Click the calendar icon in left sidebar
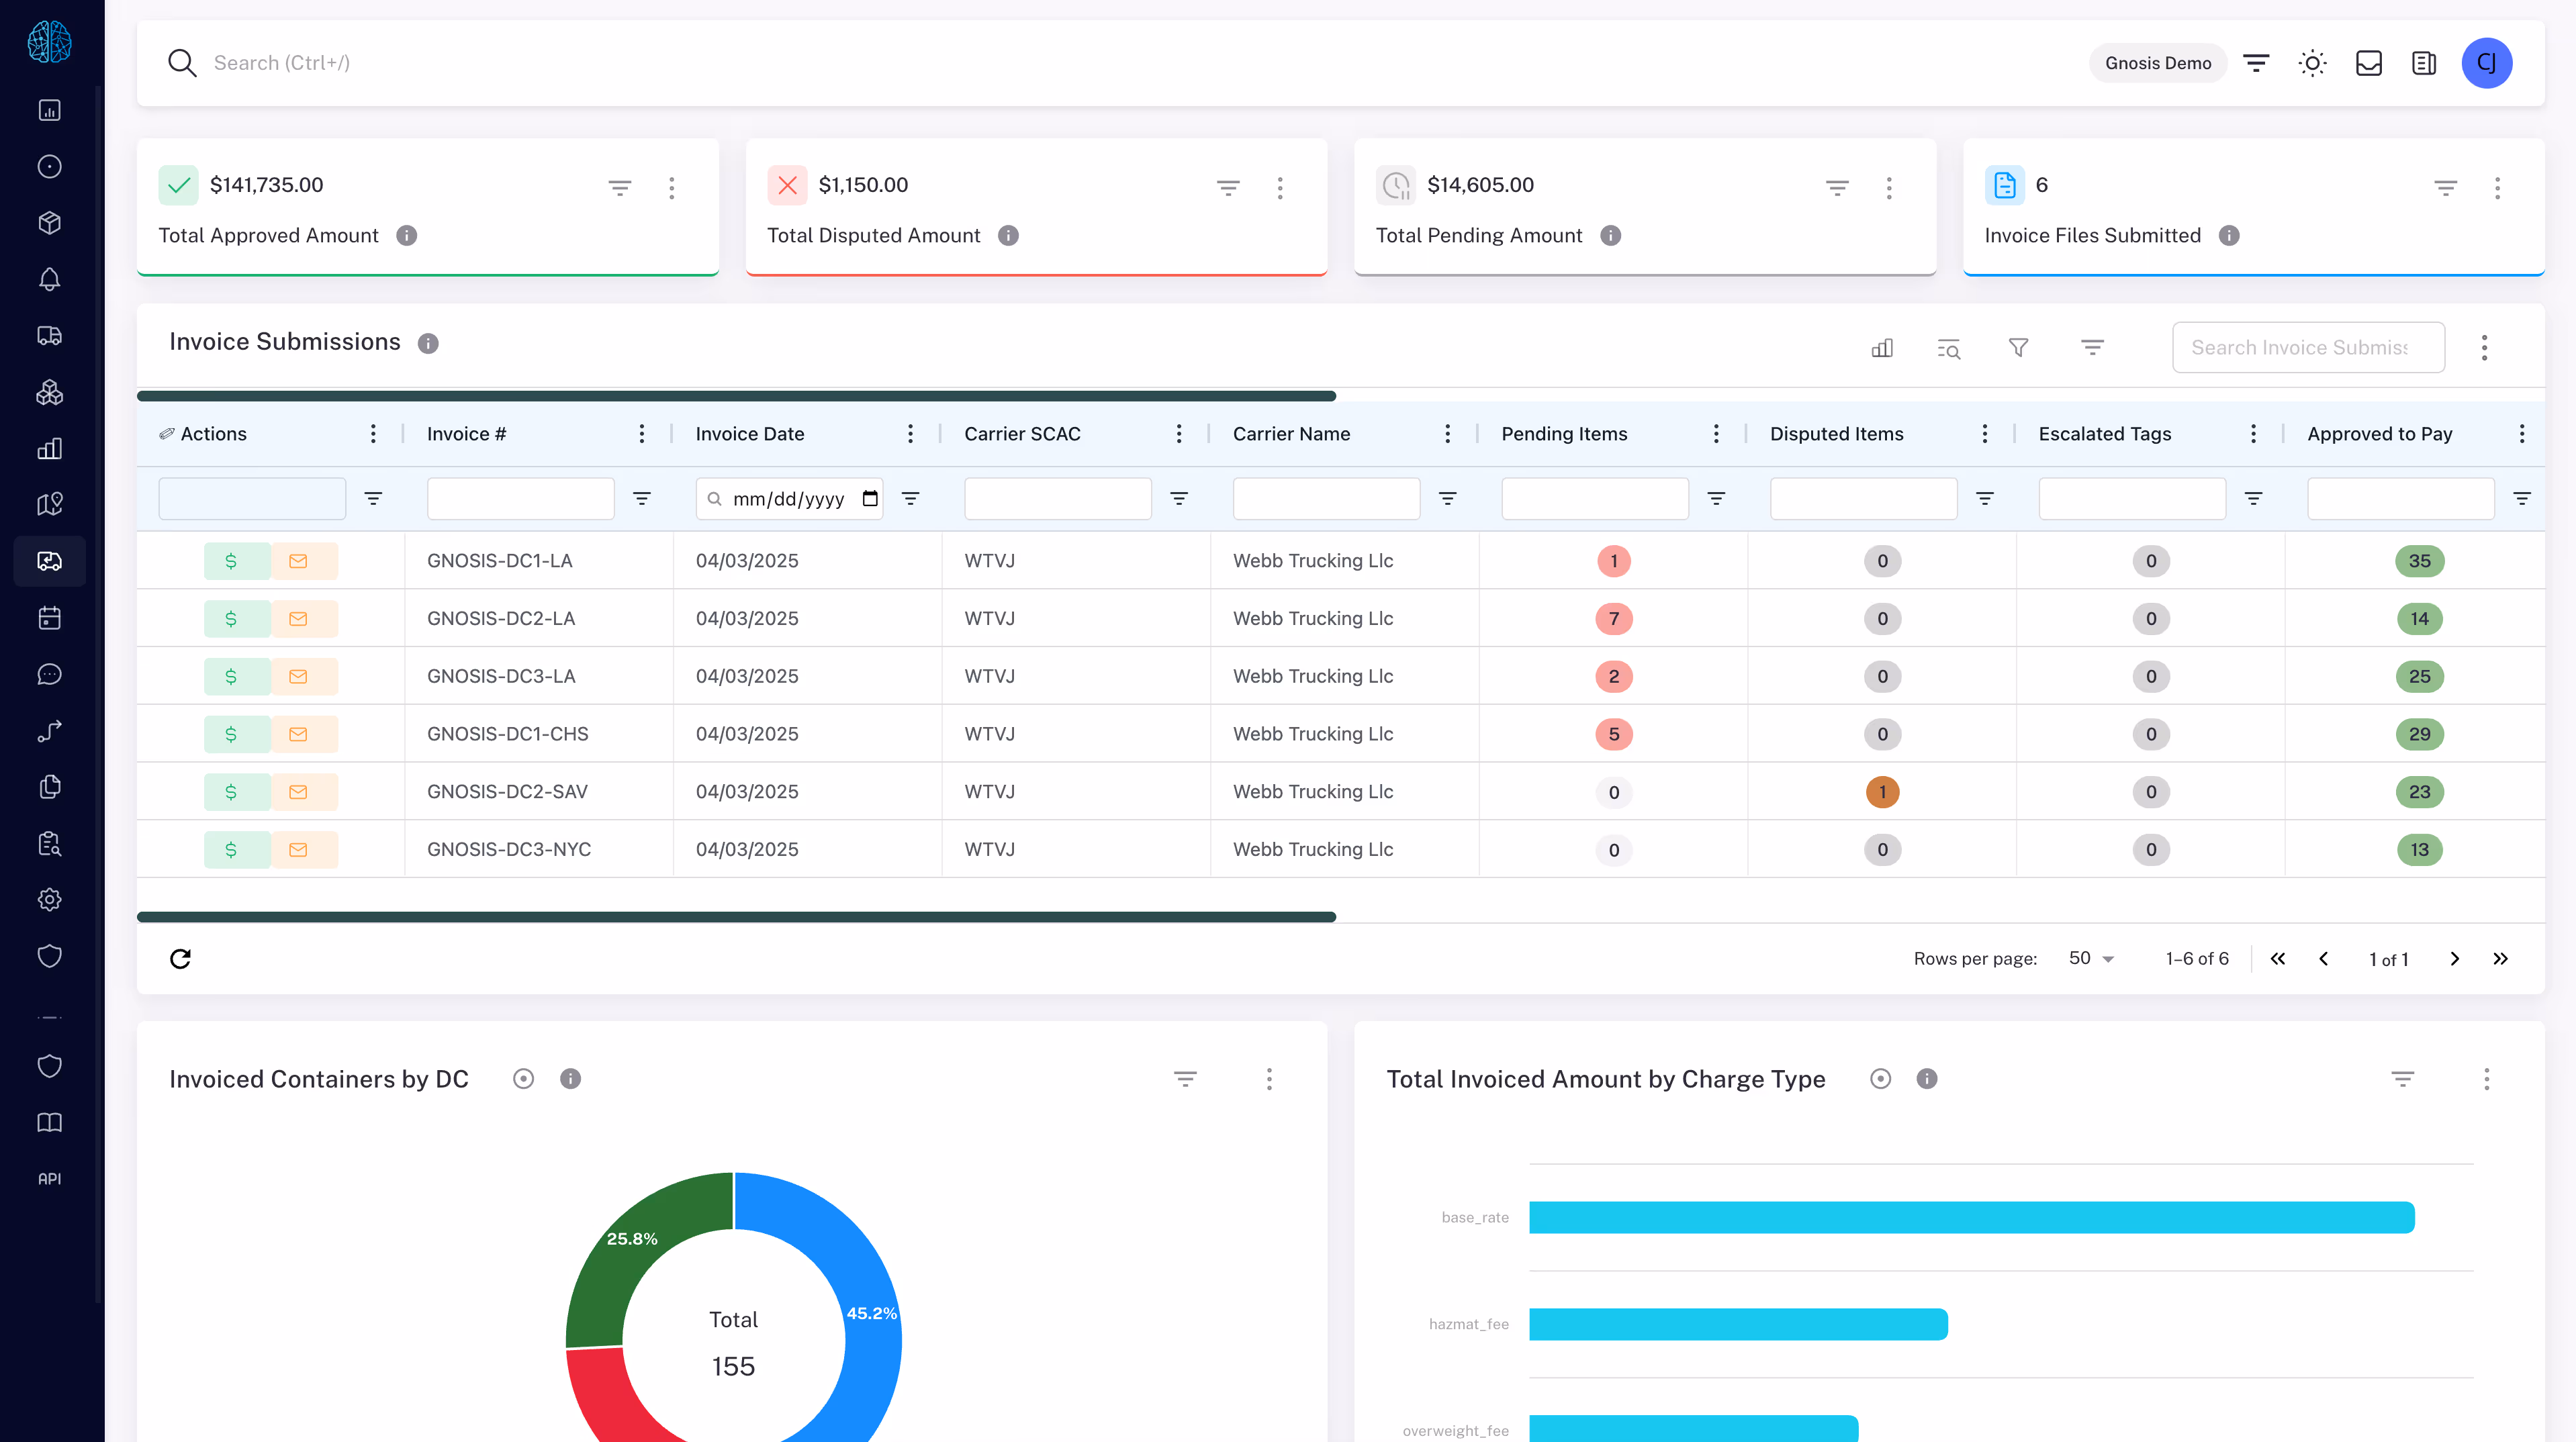The height and width of the screenshot is (1442, 2576). coord(49,618)
